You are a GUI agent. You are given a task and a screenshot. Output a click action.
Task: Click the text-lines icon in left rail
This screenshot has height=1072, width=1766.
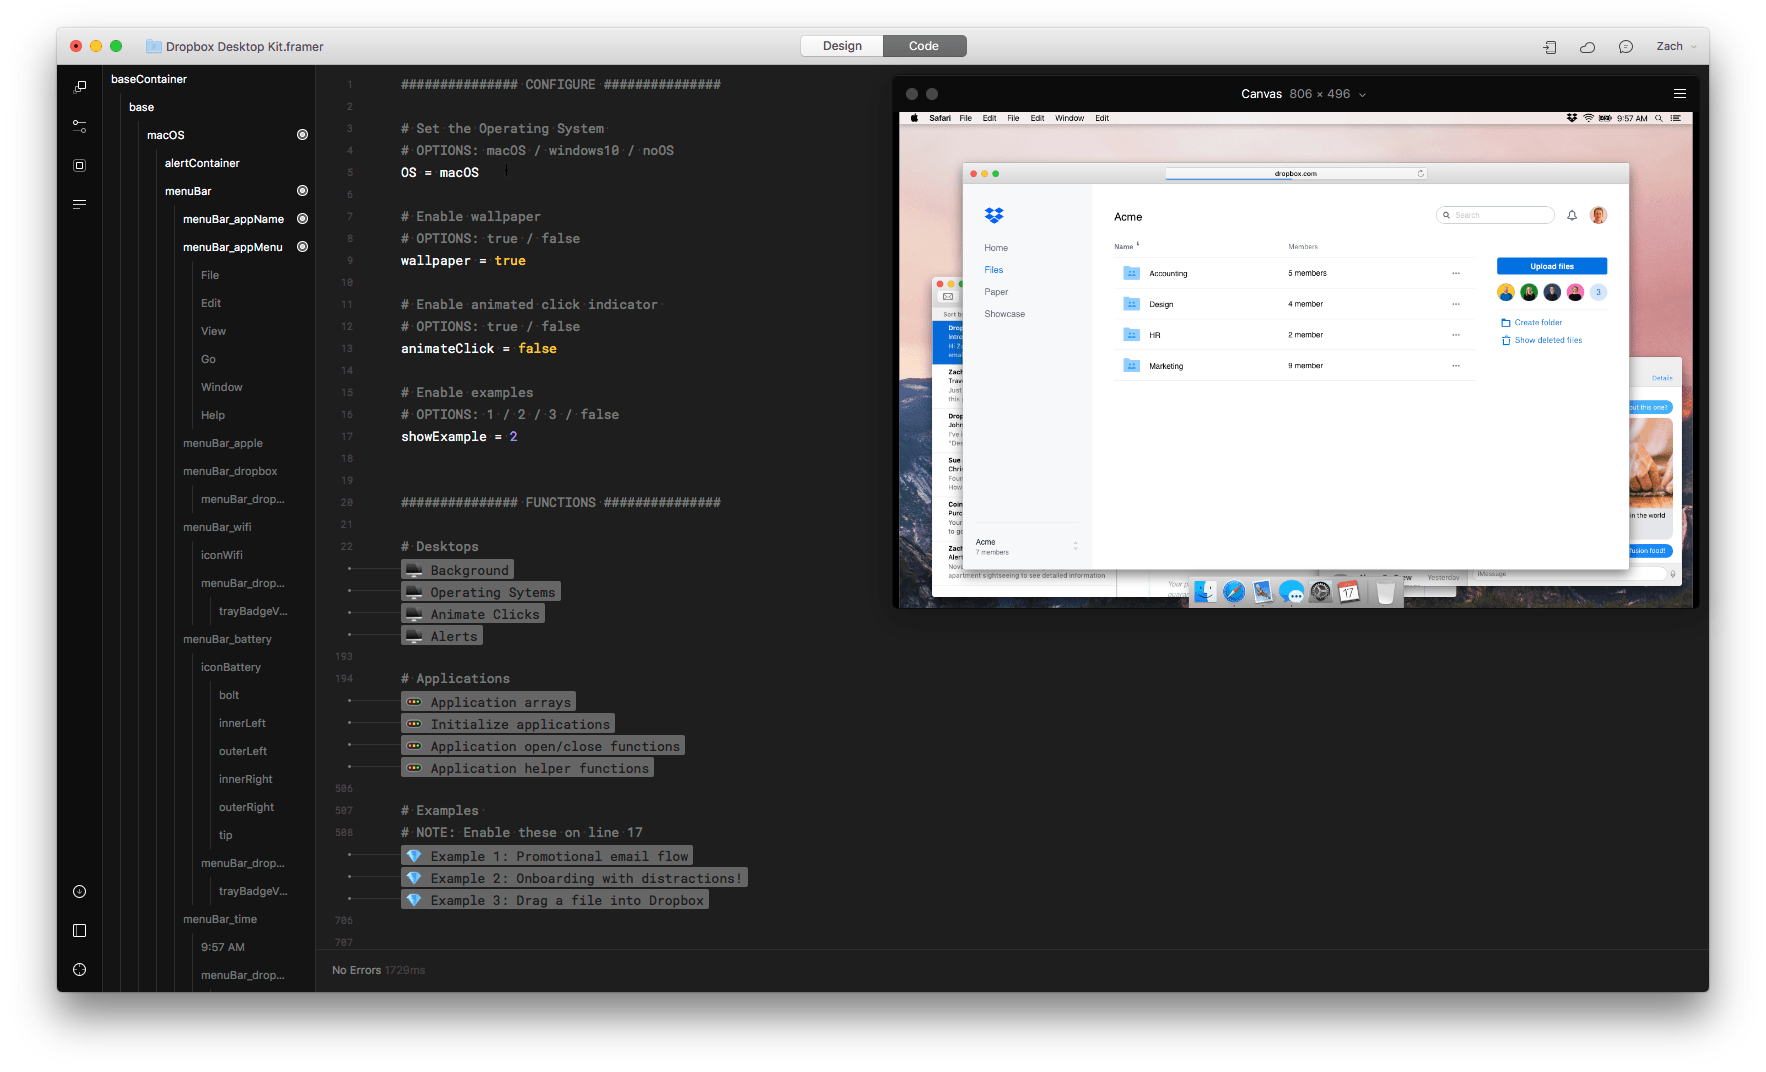point(80,204)
